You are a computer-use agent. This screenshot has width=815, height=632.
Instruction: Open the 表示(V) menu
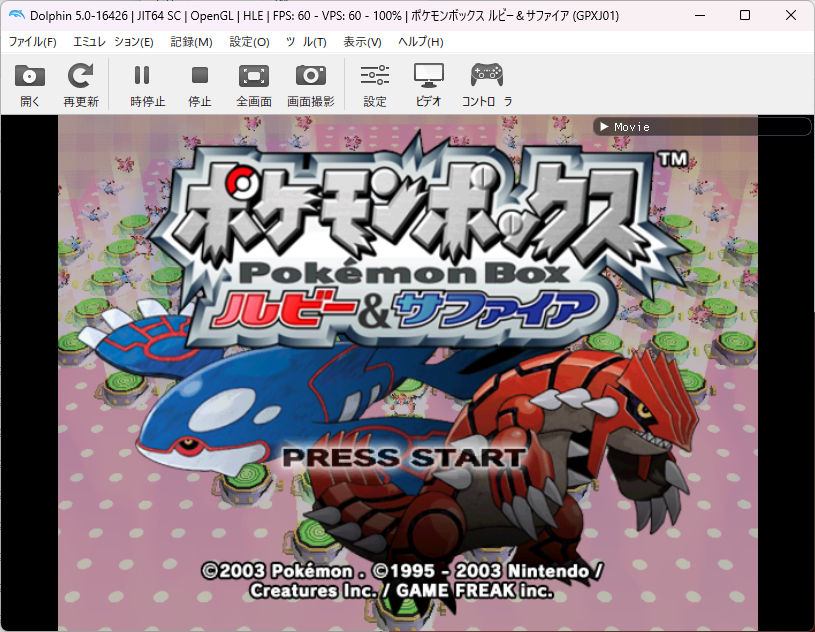362,42
